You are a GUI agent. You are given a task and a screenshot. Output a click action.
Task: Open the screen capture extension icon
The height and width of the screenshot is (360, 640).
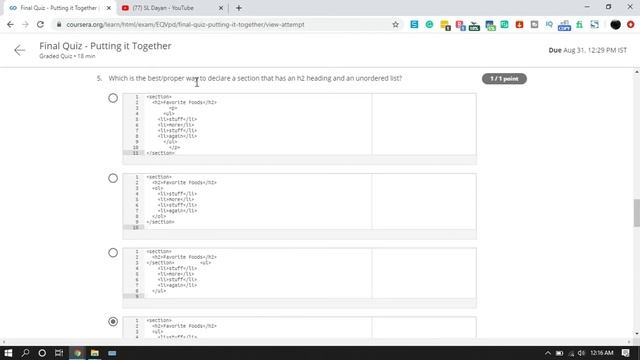pyautogui.click(x=595, y=24)
